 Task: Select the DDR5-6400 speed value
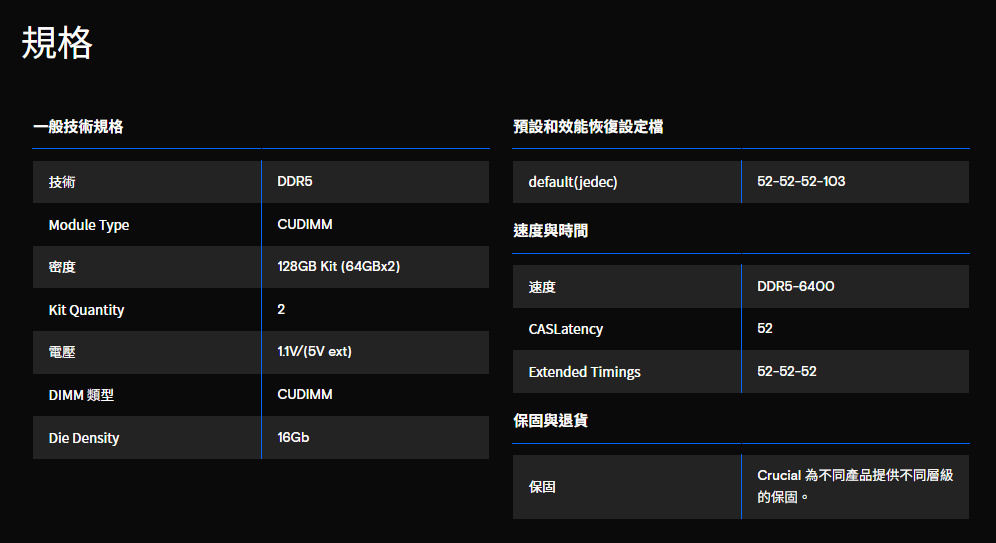[x=796, y=287]
